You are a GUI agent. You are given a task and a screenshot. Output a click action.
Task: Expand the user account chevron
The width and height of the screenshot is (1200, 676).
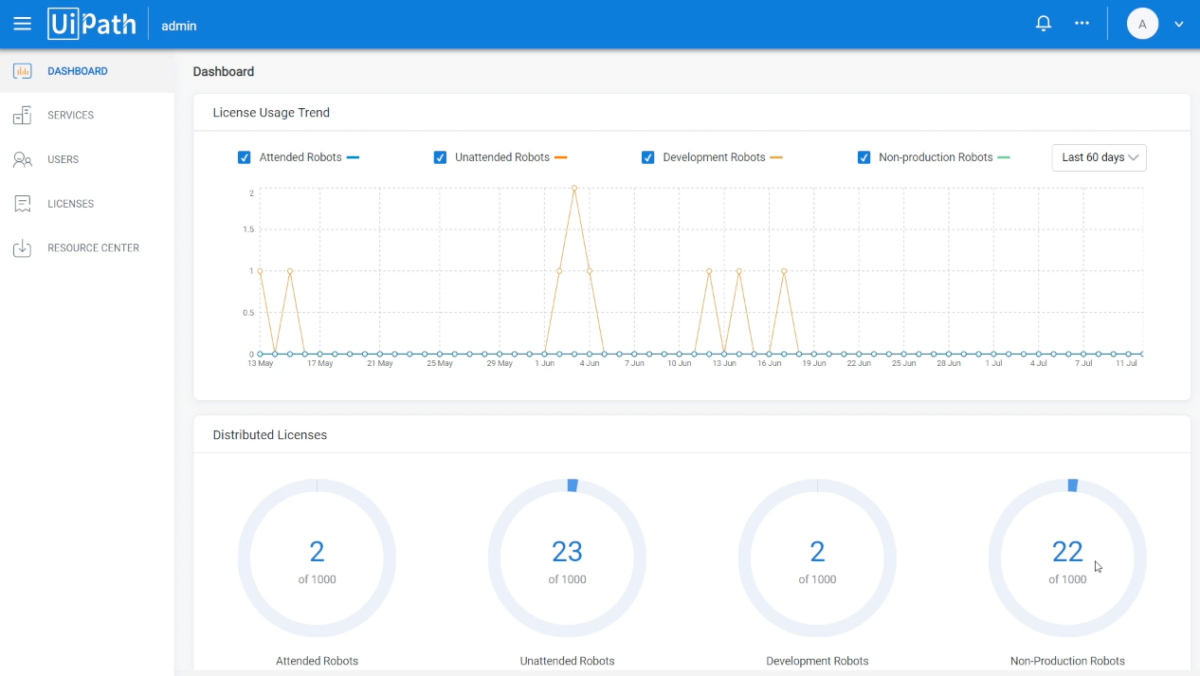(1178, 23)
